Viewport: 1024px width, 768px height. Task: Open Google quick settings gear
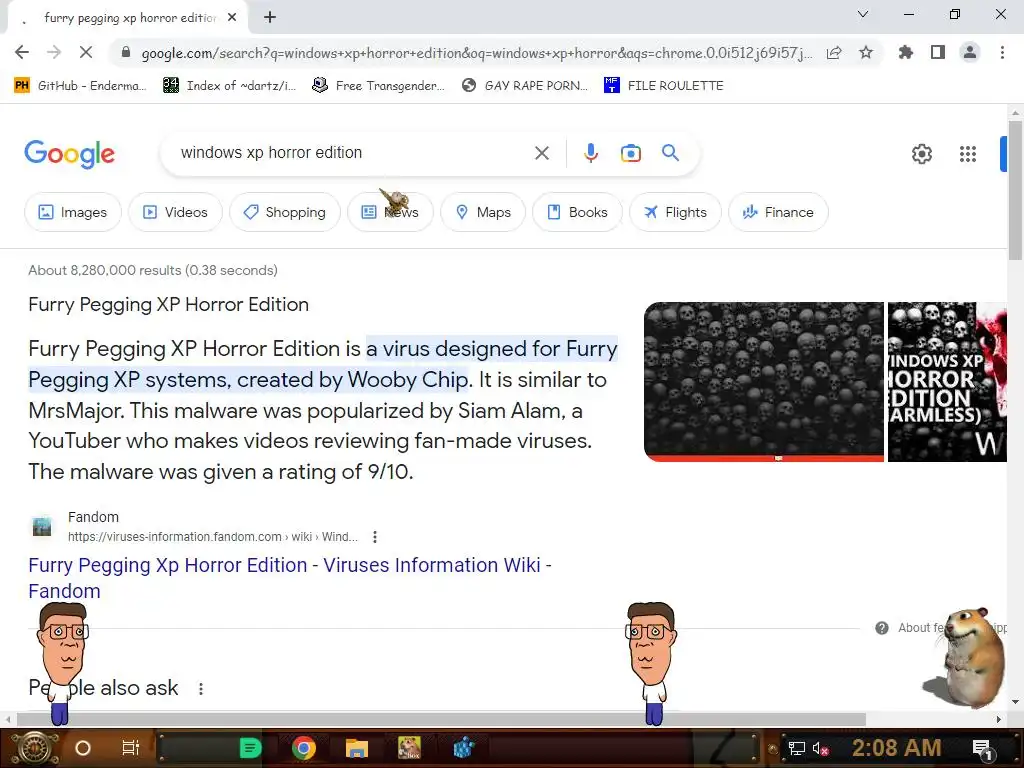click(x=921, y=154)
